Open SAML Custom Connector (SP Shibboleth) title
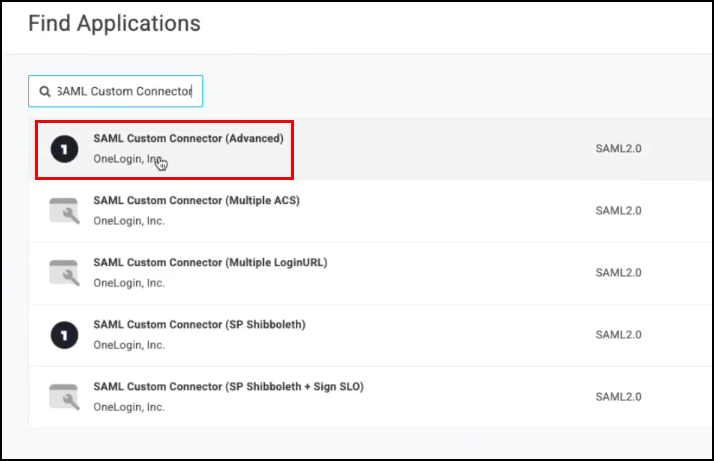714x461 pixels. 199,325
